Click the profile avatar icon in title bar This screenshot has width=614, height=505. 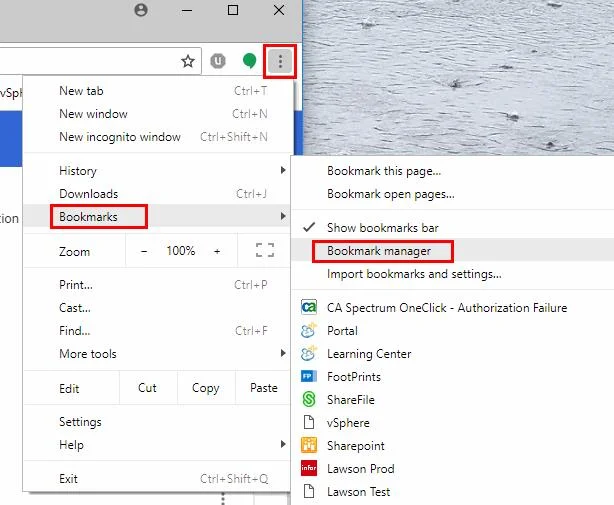point(141,10)
